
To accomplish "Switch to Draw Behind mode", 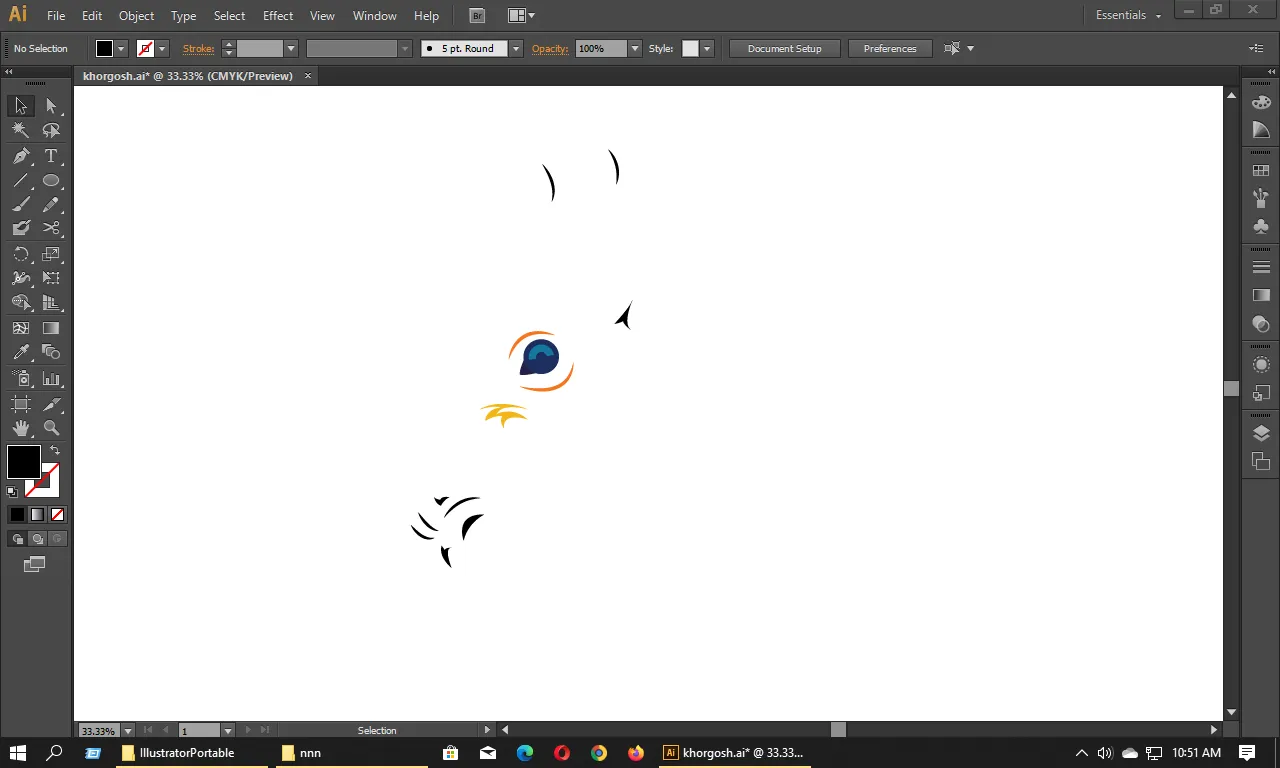I will pyautogui.click(x=37, y=539).
